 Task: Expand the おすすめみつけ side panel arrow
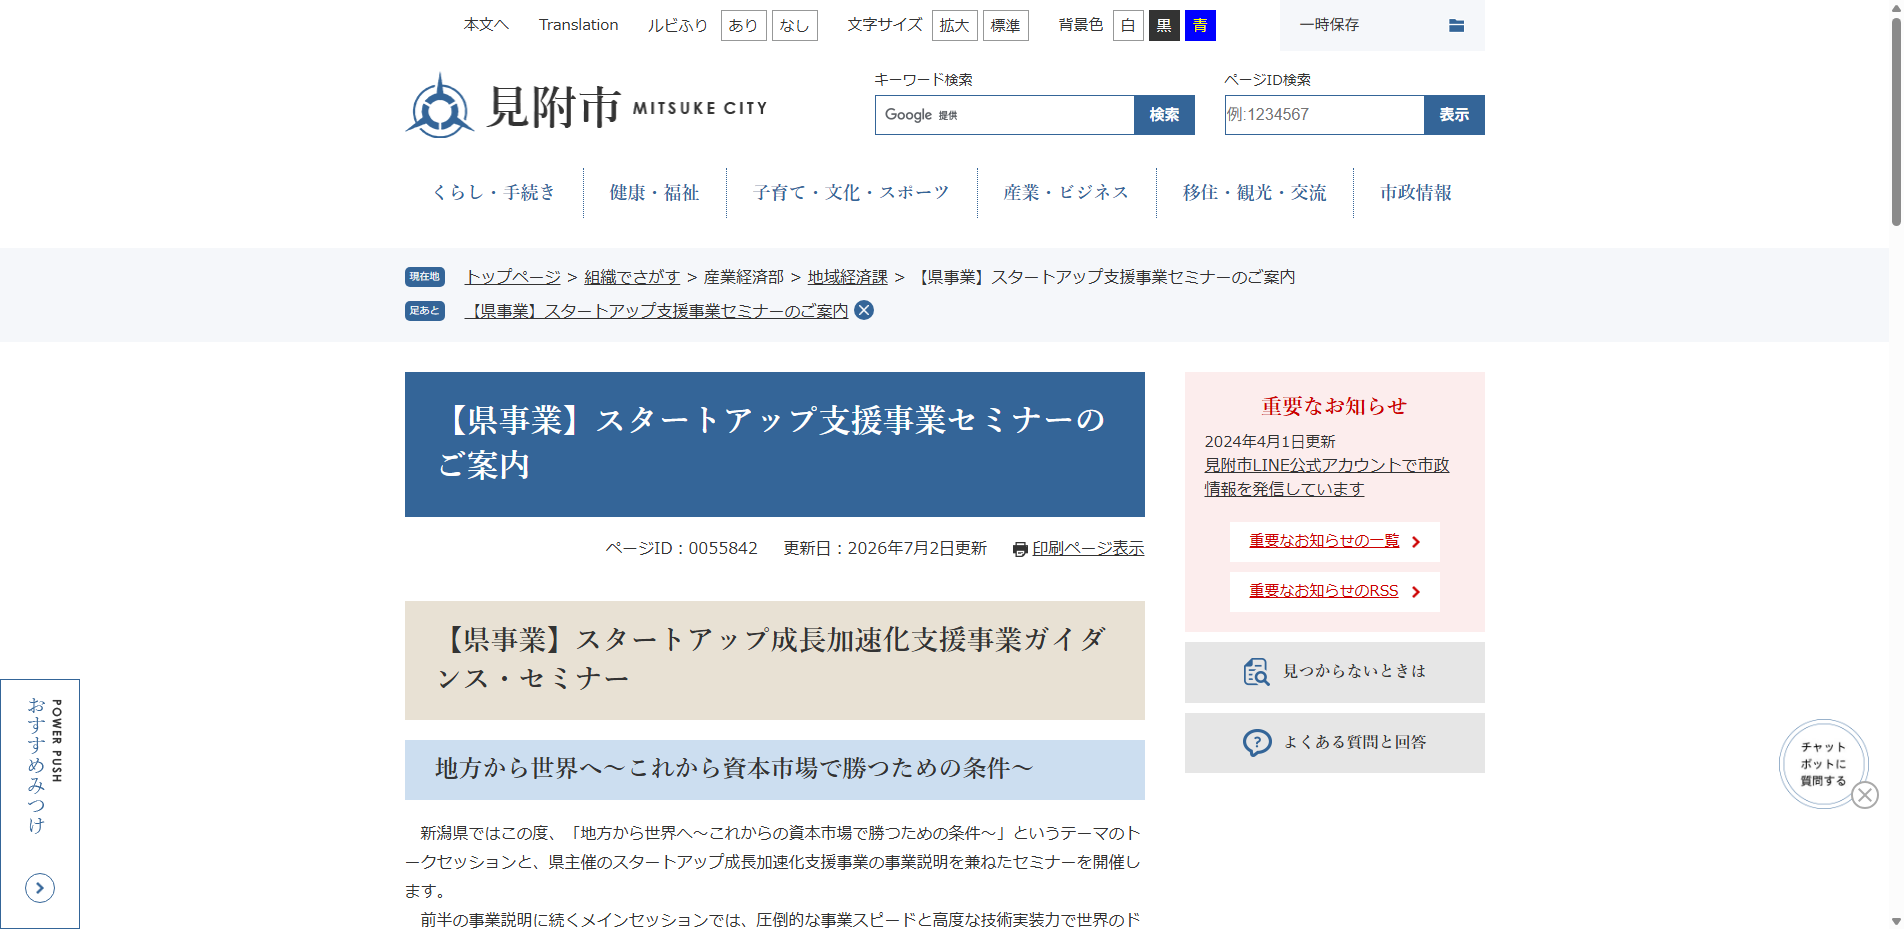tap(40, 887)
